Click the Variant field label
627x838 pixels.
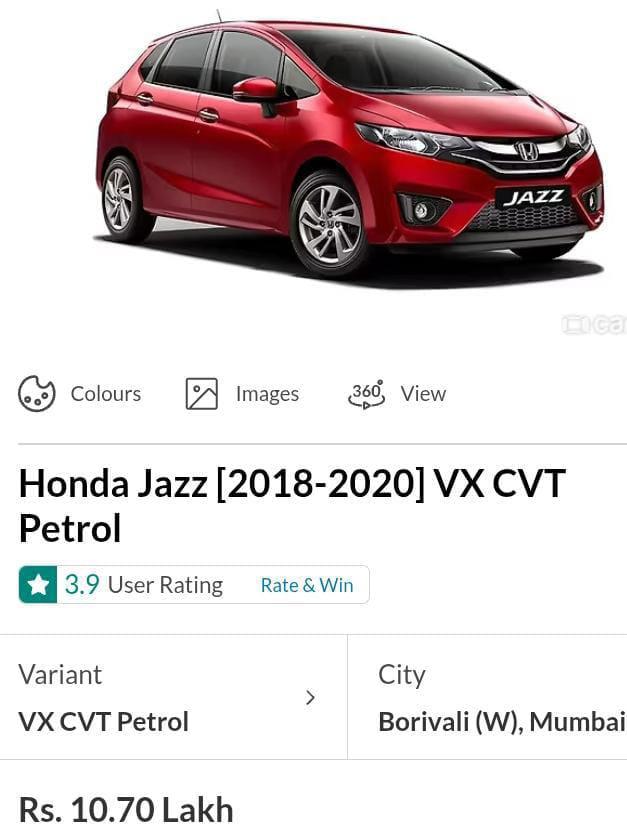pos(60,674)
